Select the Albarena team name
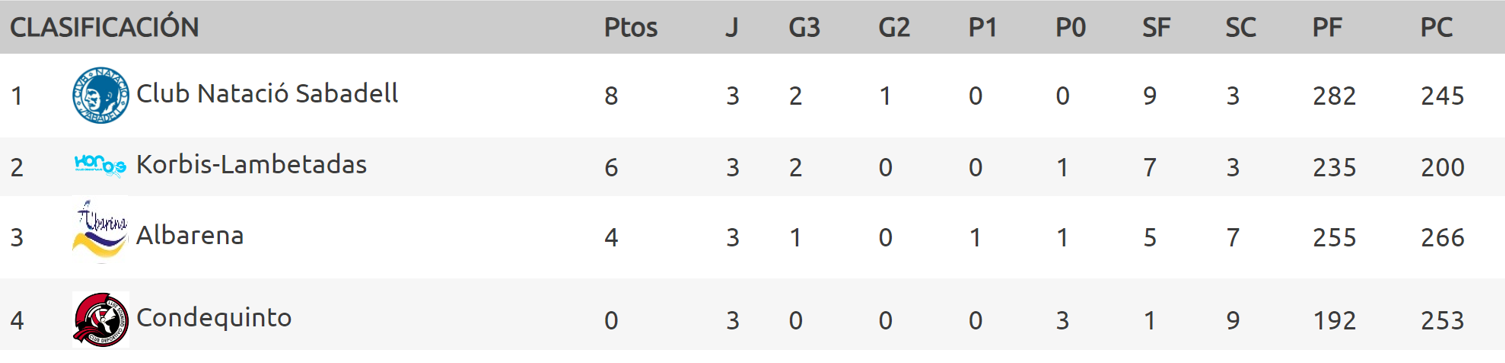Image resolution: width=1505 pixels, height=363 pixels. [190, 236]
